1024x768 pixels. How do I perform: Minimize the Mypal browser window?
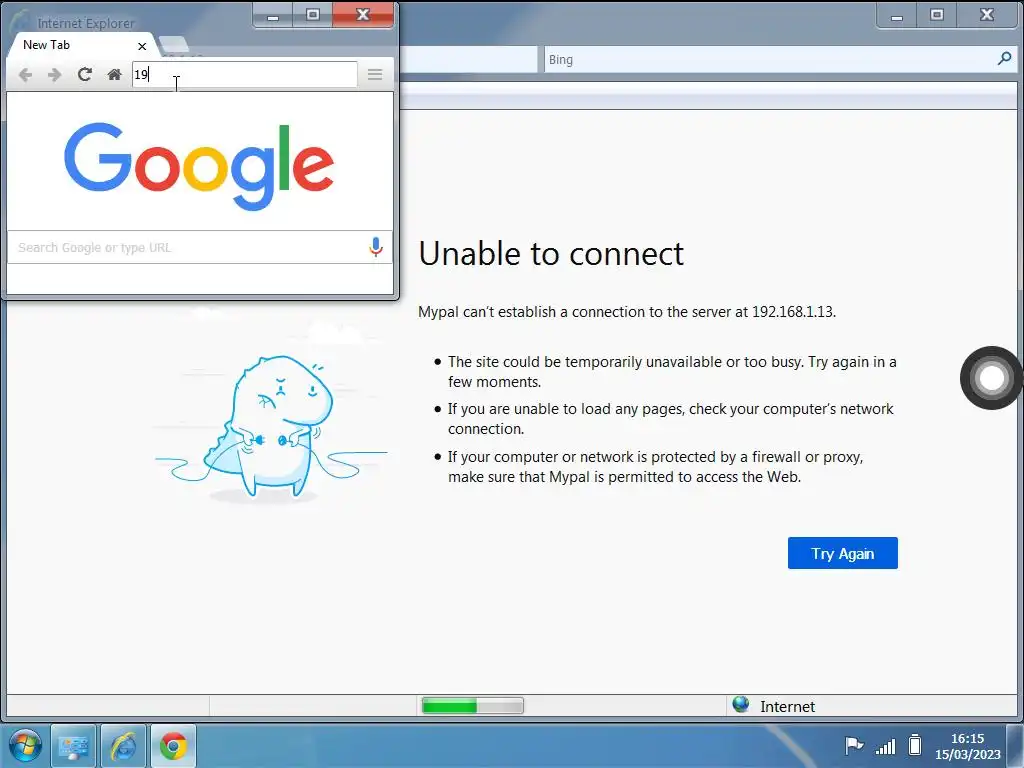(x=897, y=15)
